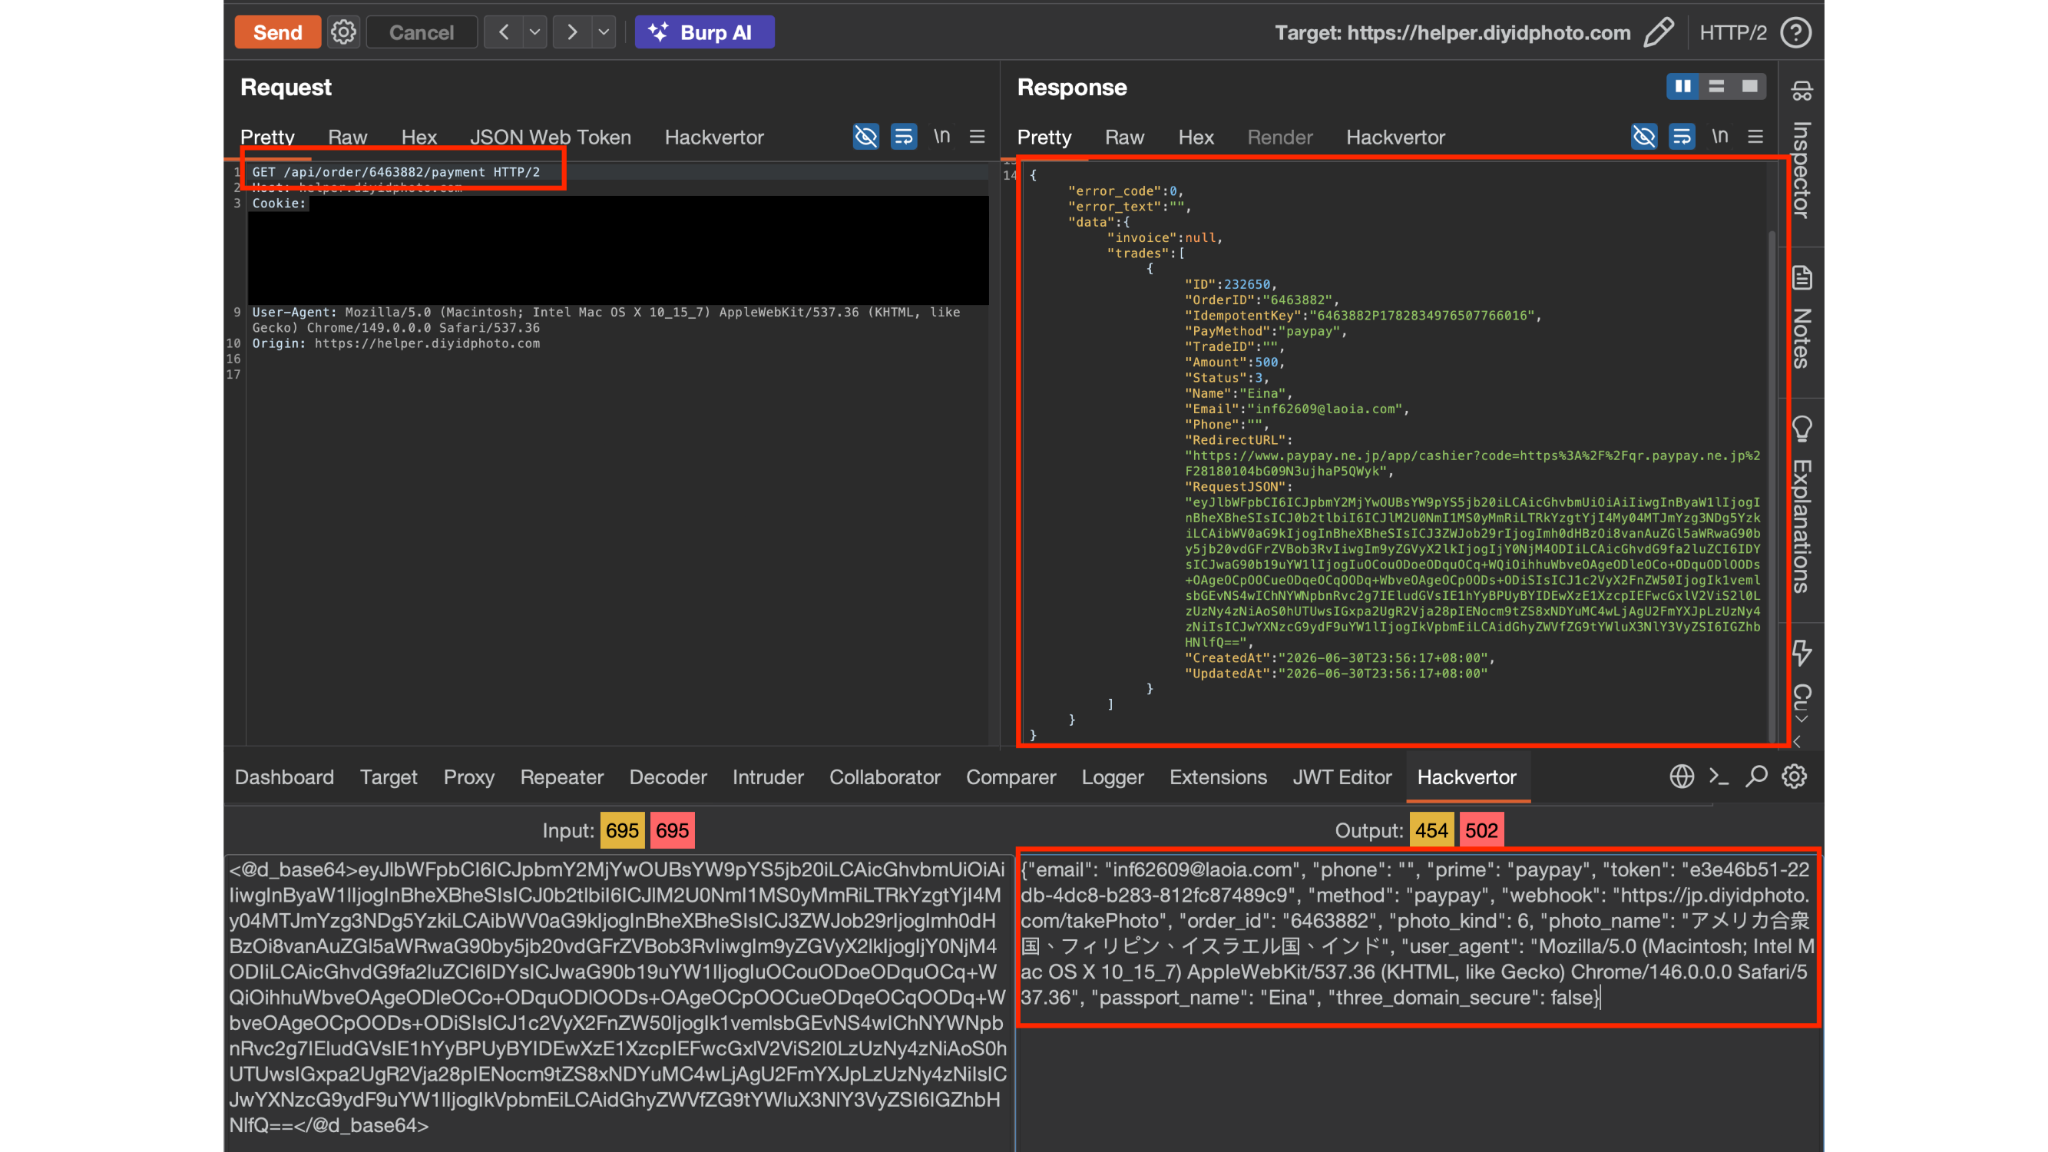Viewport: 2048px width, 1152px height.
Task: Switch Response view to Hex tab
Action: (1196, 137)
